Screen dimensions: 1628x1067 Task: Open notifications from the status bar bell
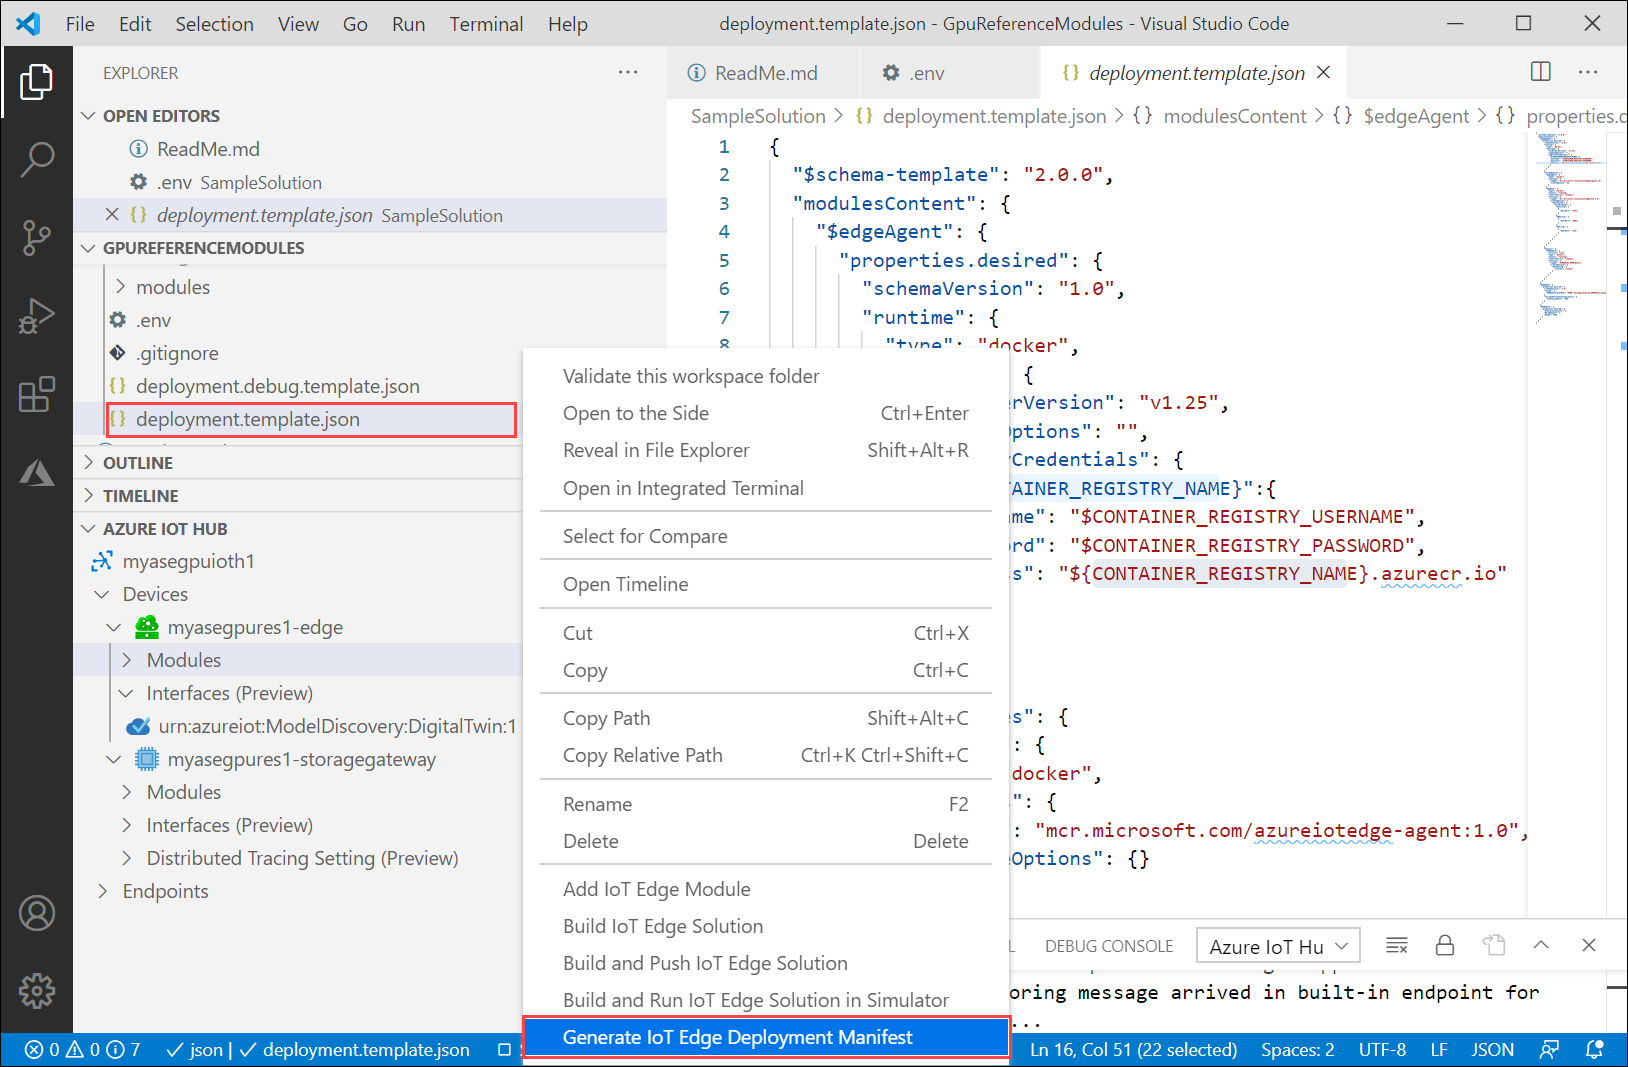click(1594, 1049)
